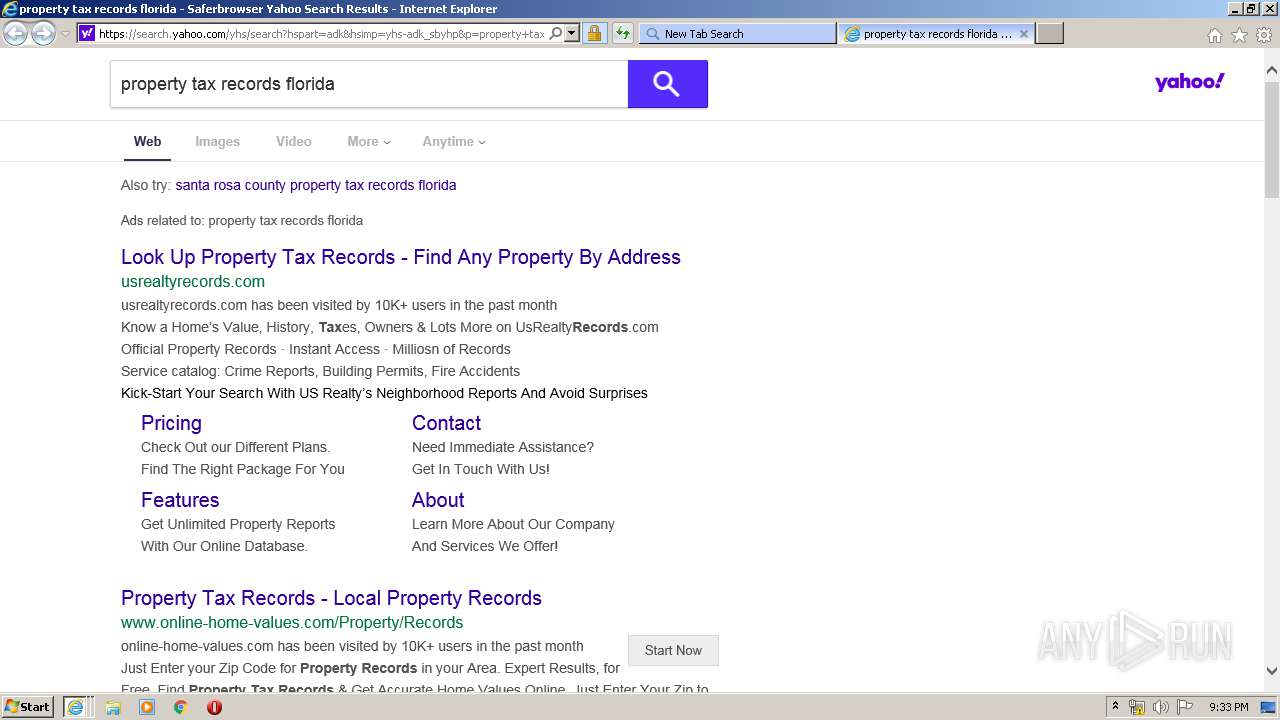This screenshot has width=1280, height=720.
Task: Click 'Service catalog: Crime Reports' line
Action: 320,371
